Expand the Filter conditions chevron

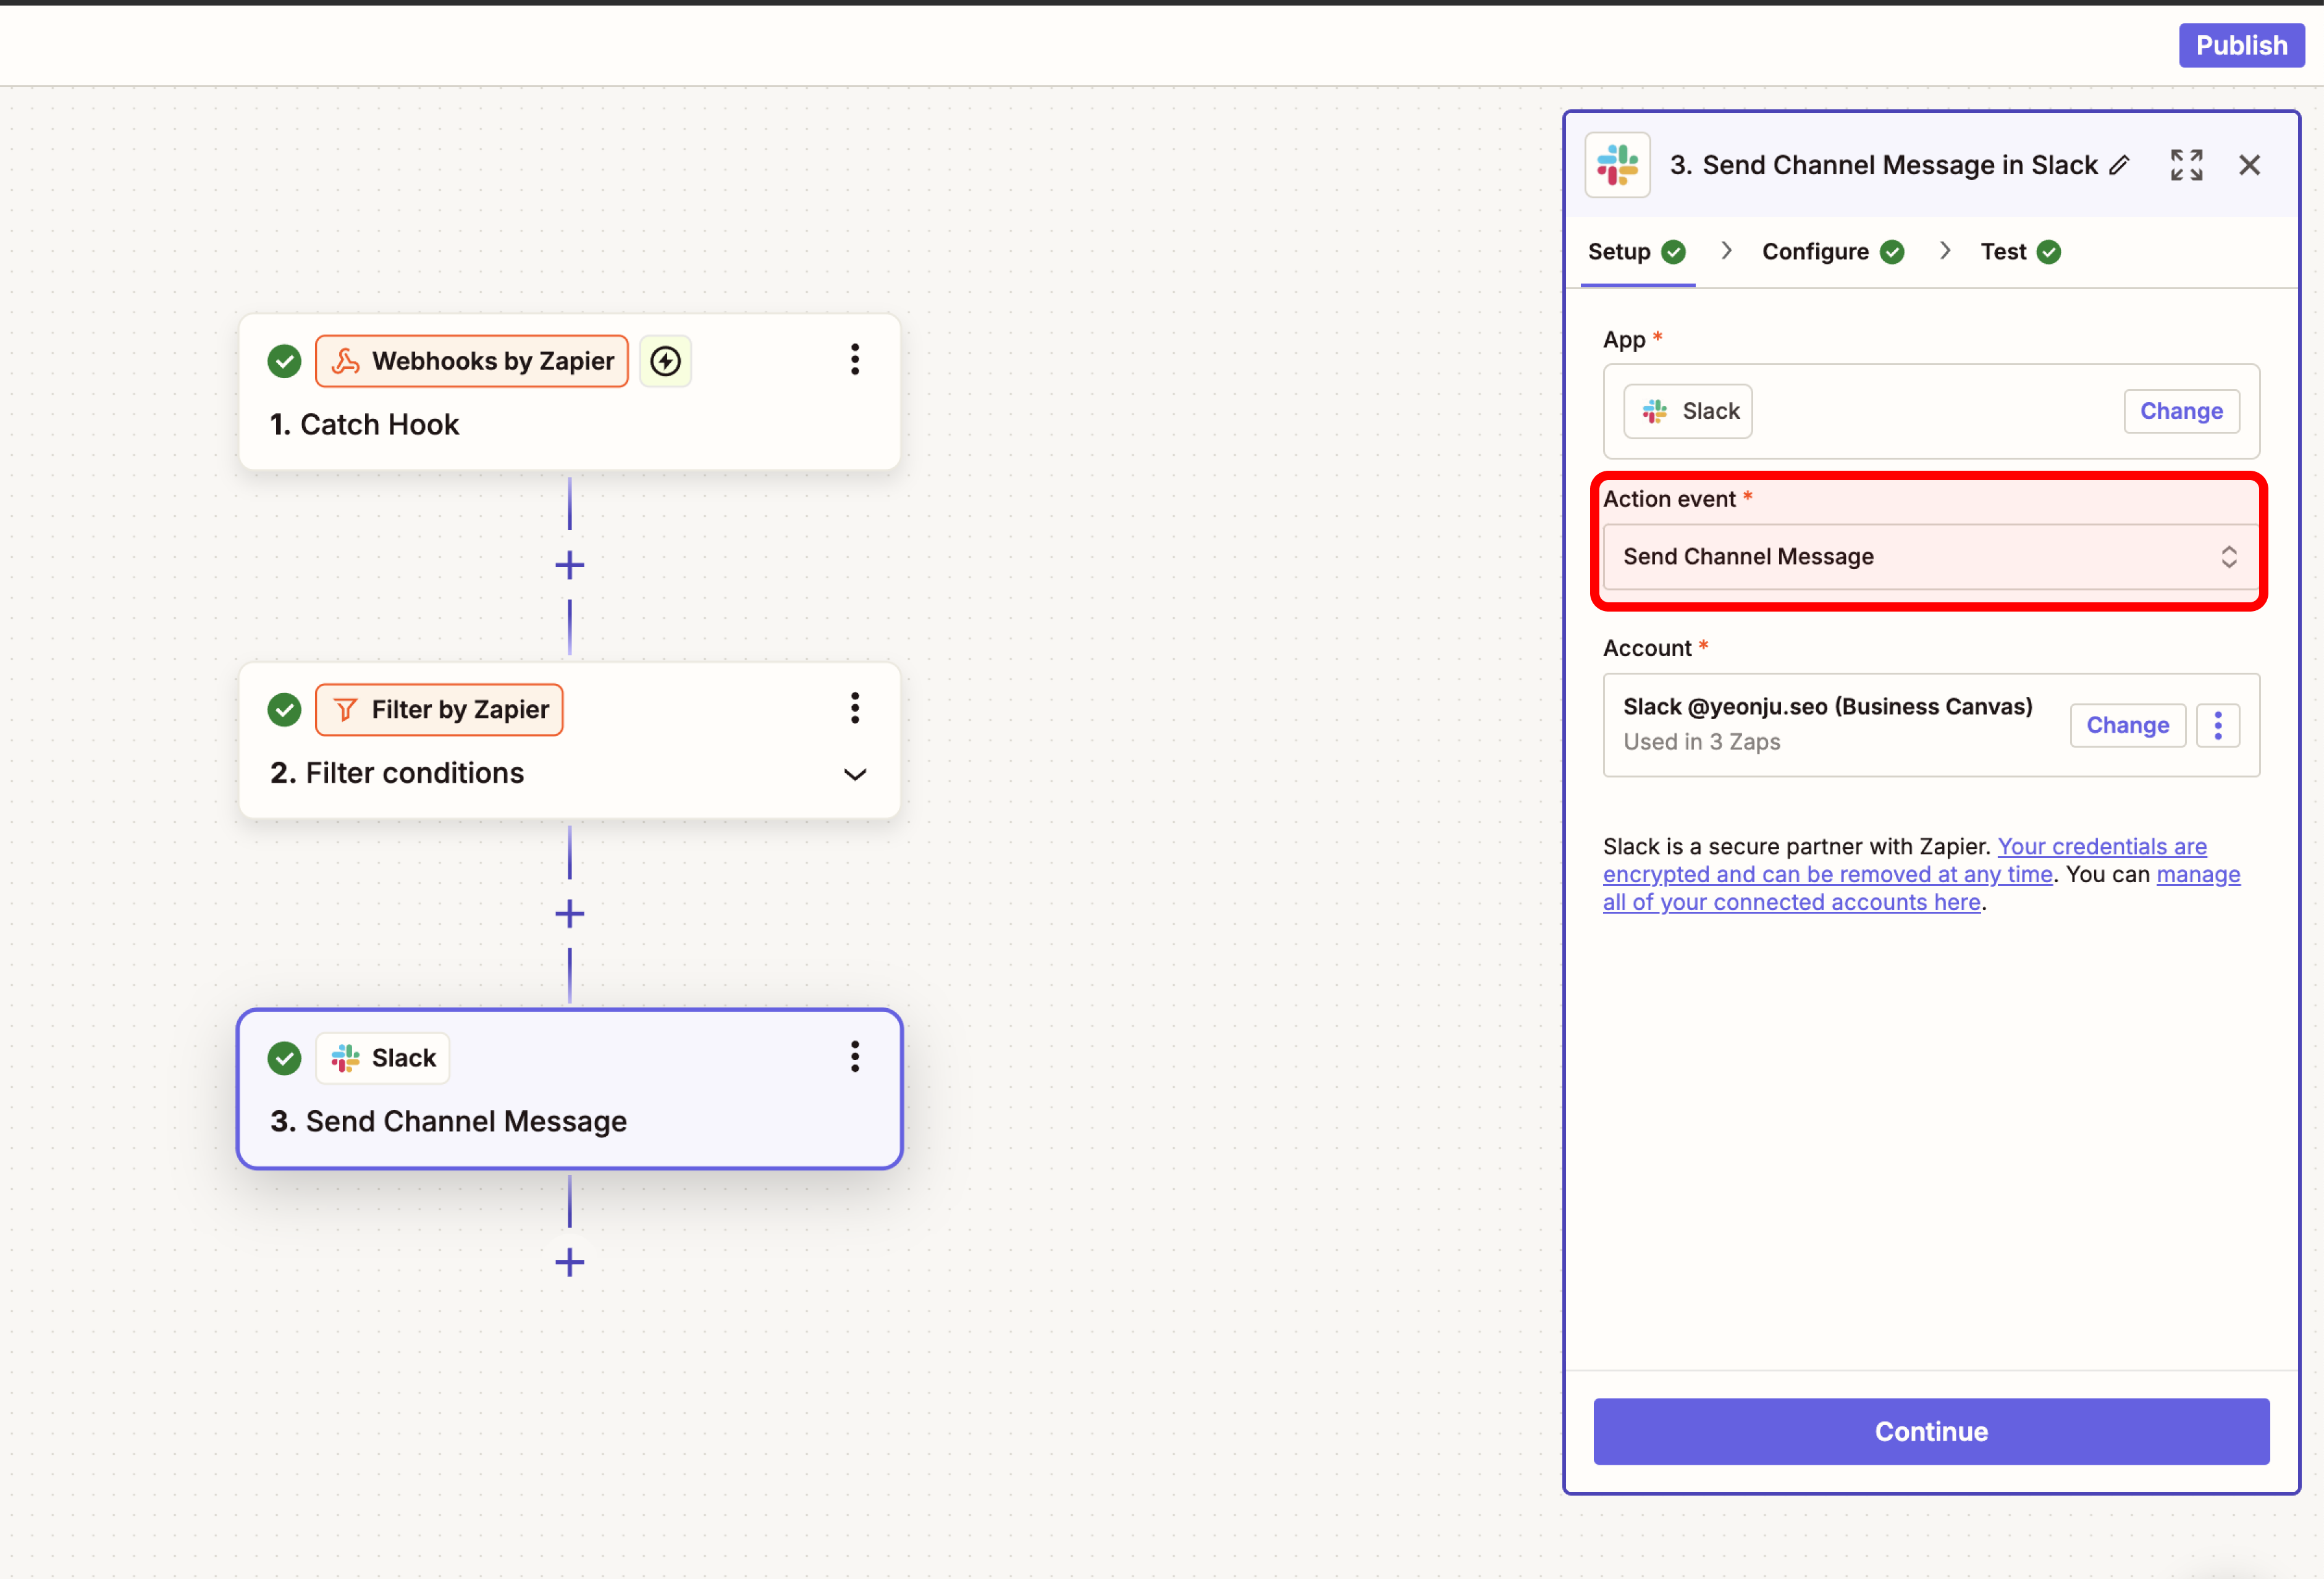pyautogui.click(x=854, y=774)
